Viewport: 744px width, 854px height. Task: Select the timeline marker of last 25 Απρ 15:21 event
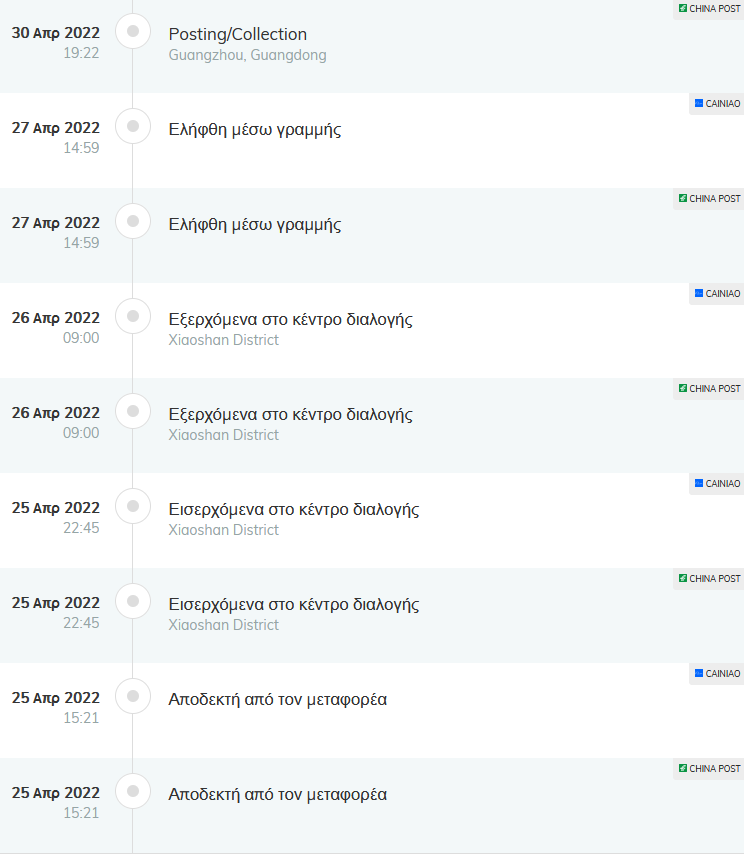click(133, 791)
